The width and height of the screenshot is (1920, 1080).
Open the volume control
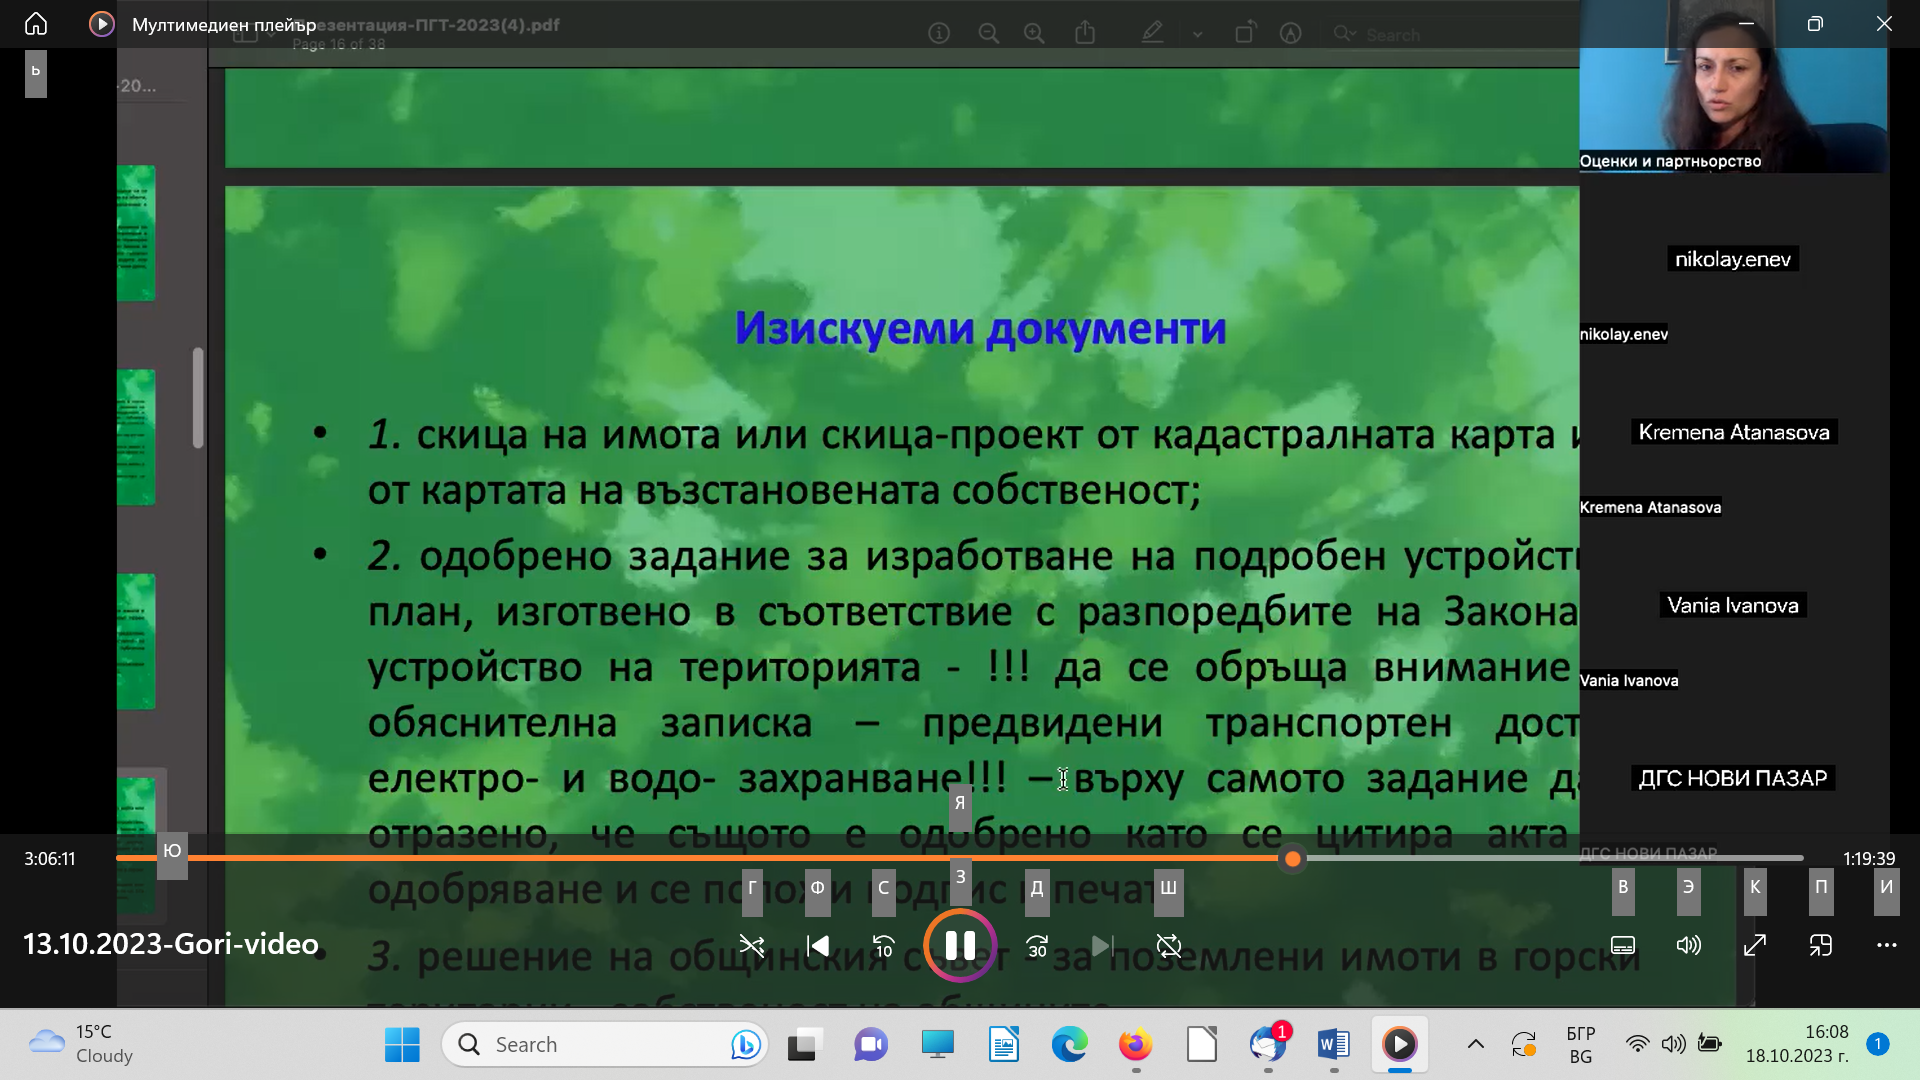point(1689,945)
